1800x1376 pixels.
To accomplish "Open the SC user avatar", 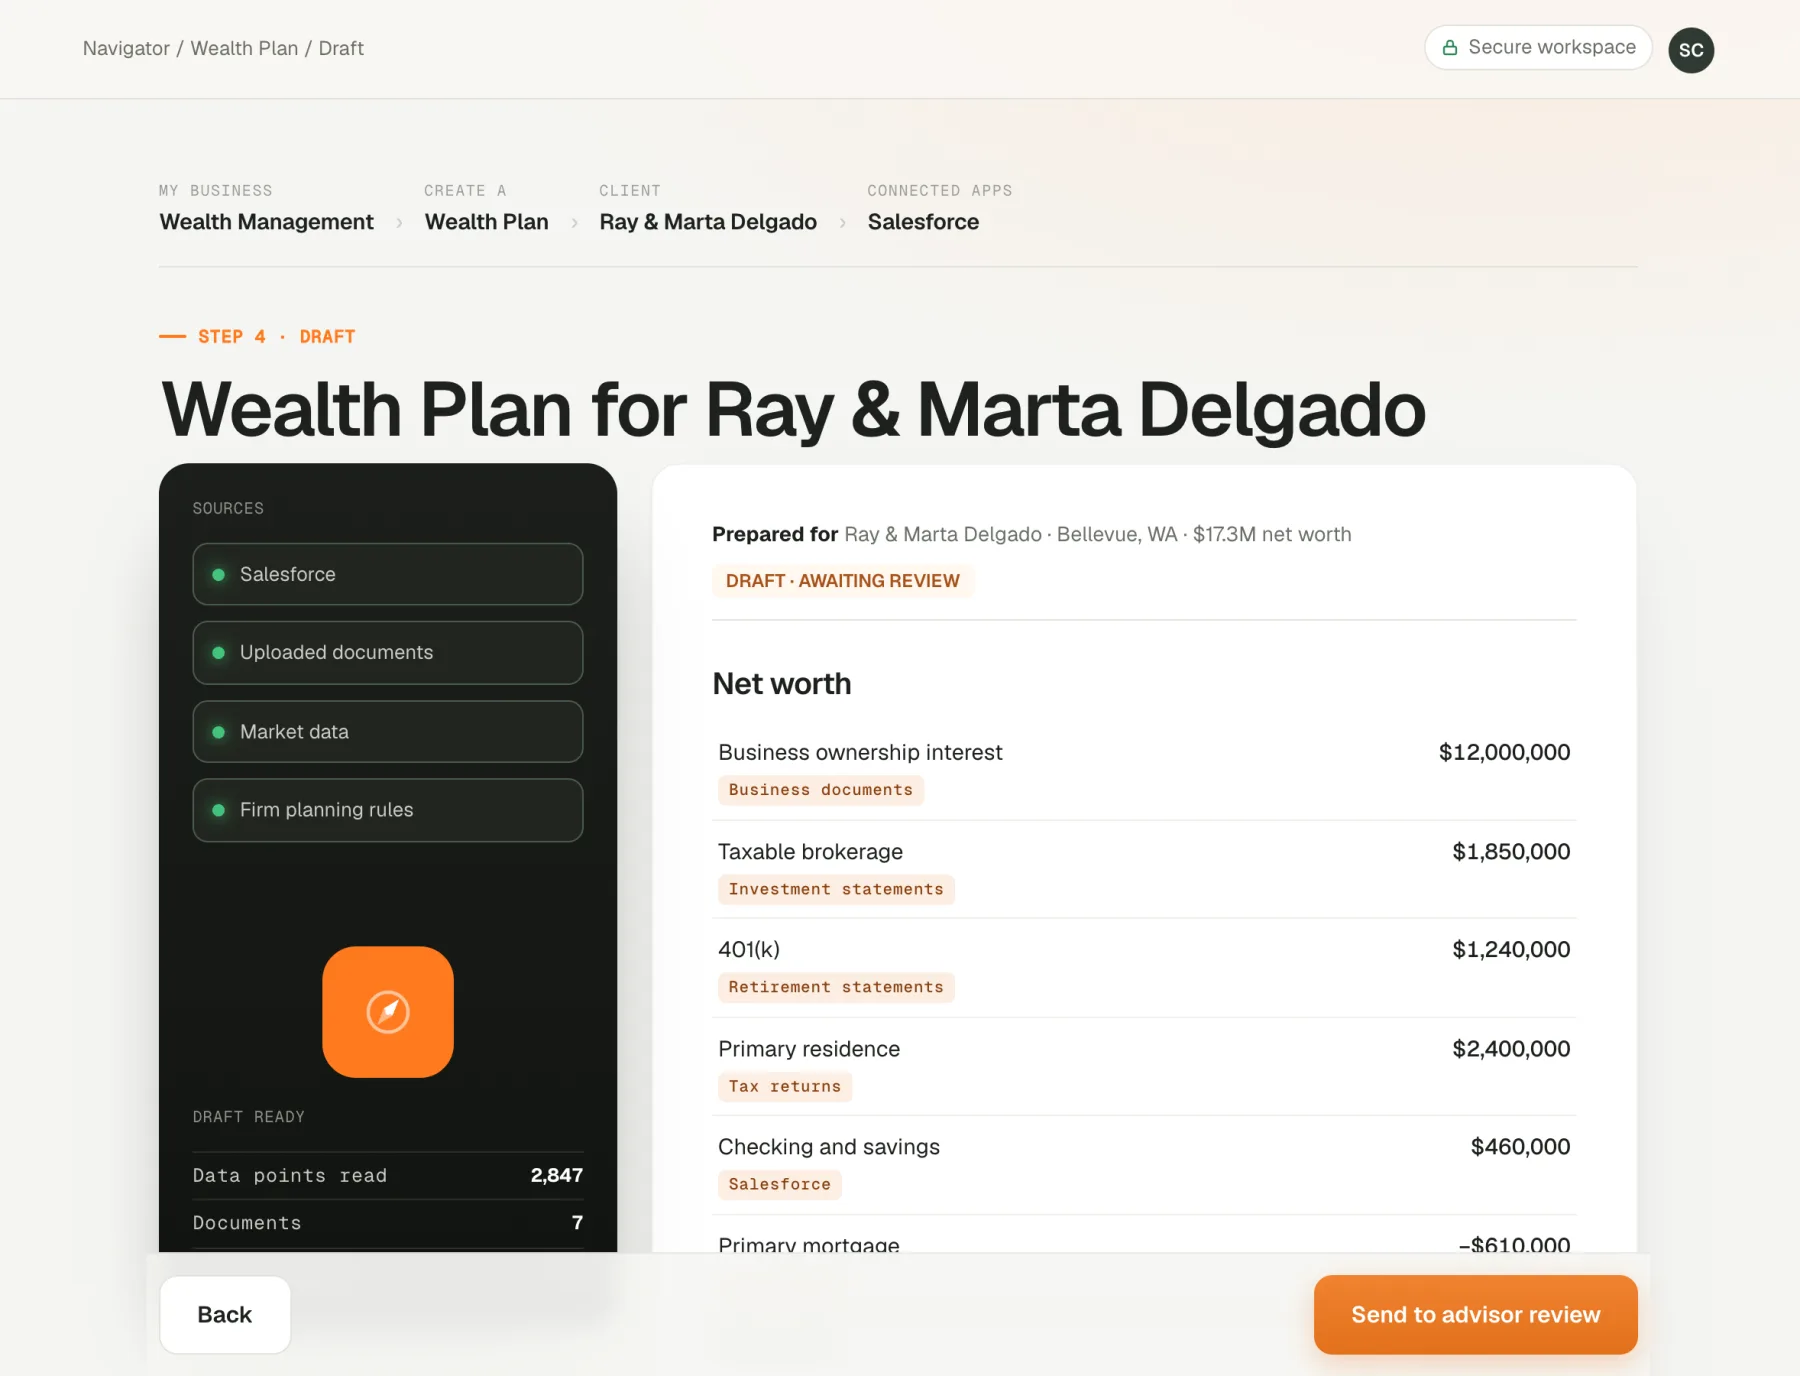I will (x=1691, y=50).
